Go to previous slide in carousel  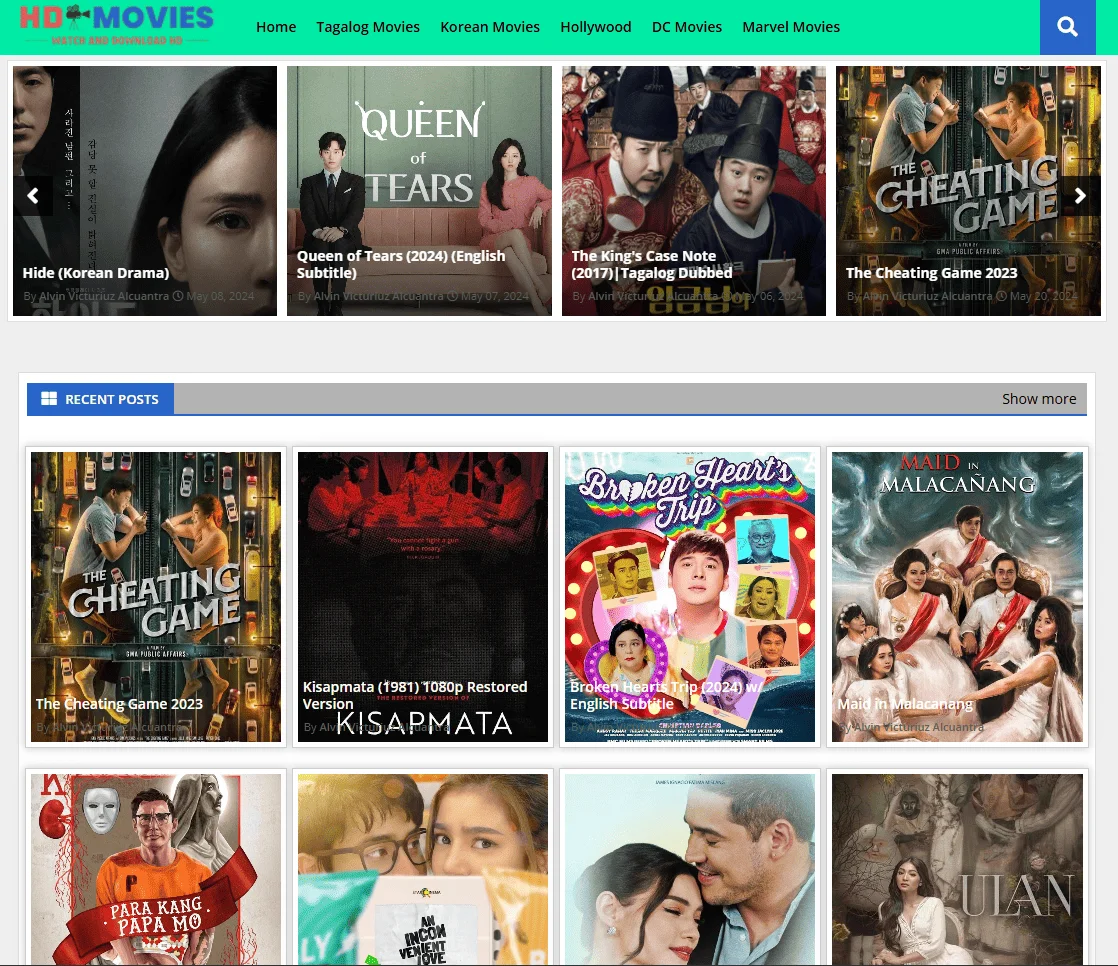pos(33,195)
